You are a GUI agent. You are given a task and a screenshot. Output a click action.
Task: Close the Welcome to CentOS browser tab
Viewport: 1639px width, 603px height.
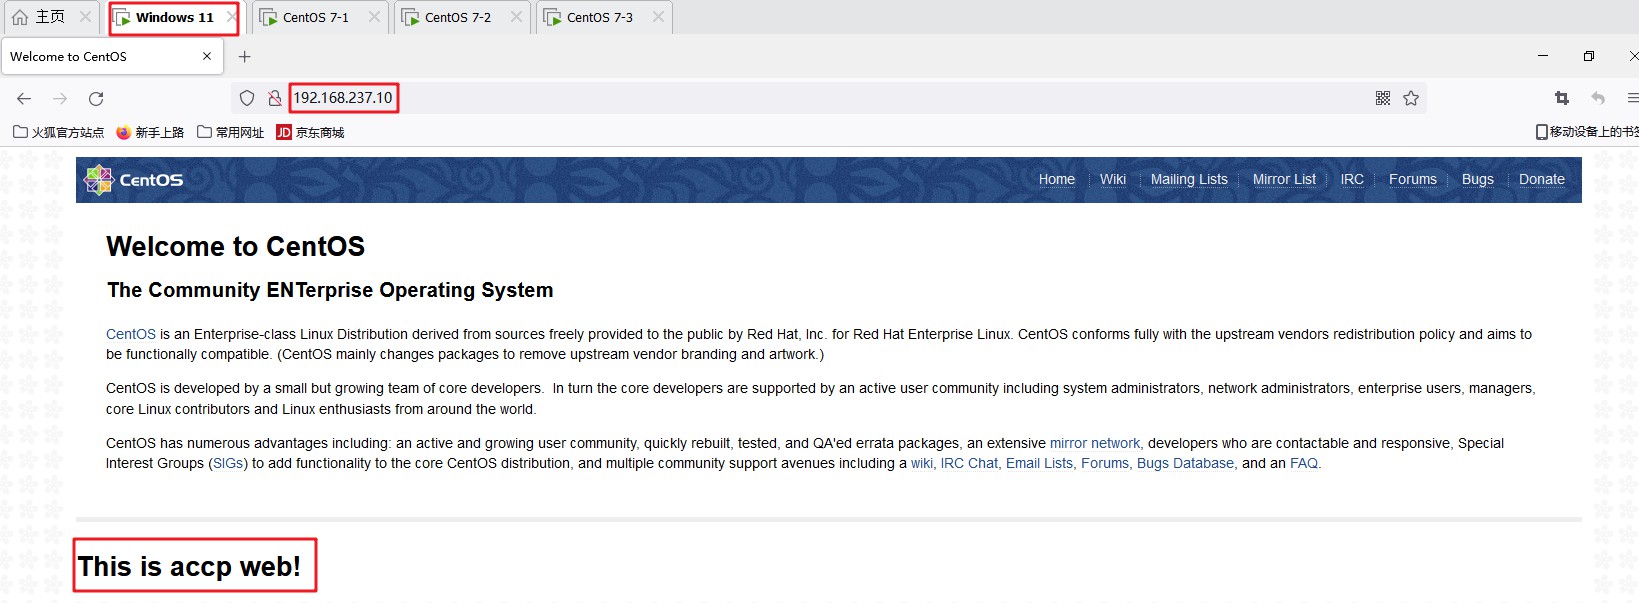click(x=207, y=56)
